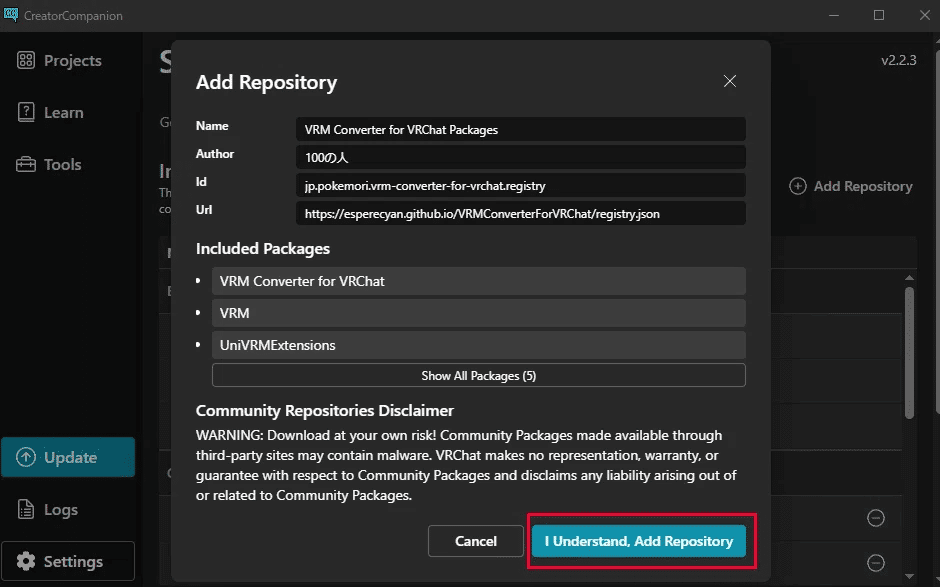Viewport: 940px width, 587px height.
Task: Cancel adding the repository
Action: (475, 541)
